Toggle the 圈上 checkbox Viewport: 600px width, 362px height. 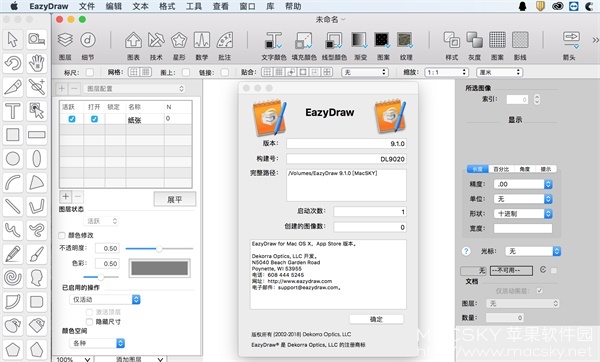186,72
